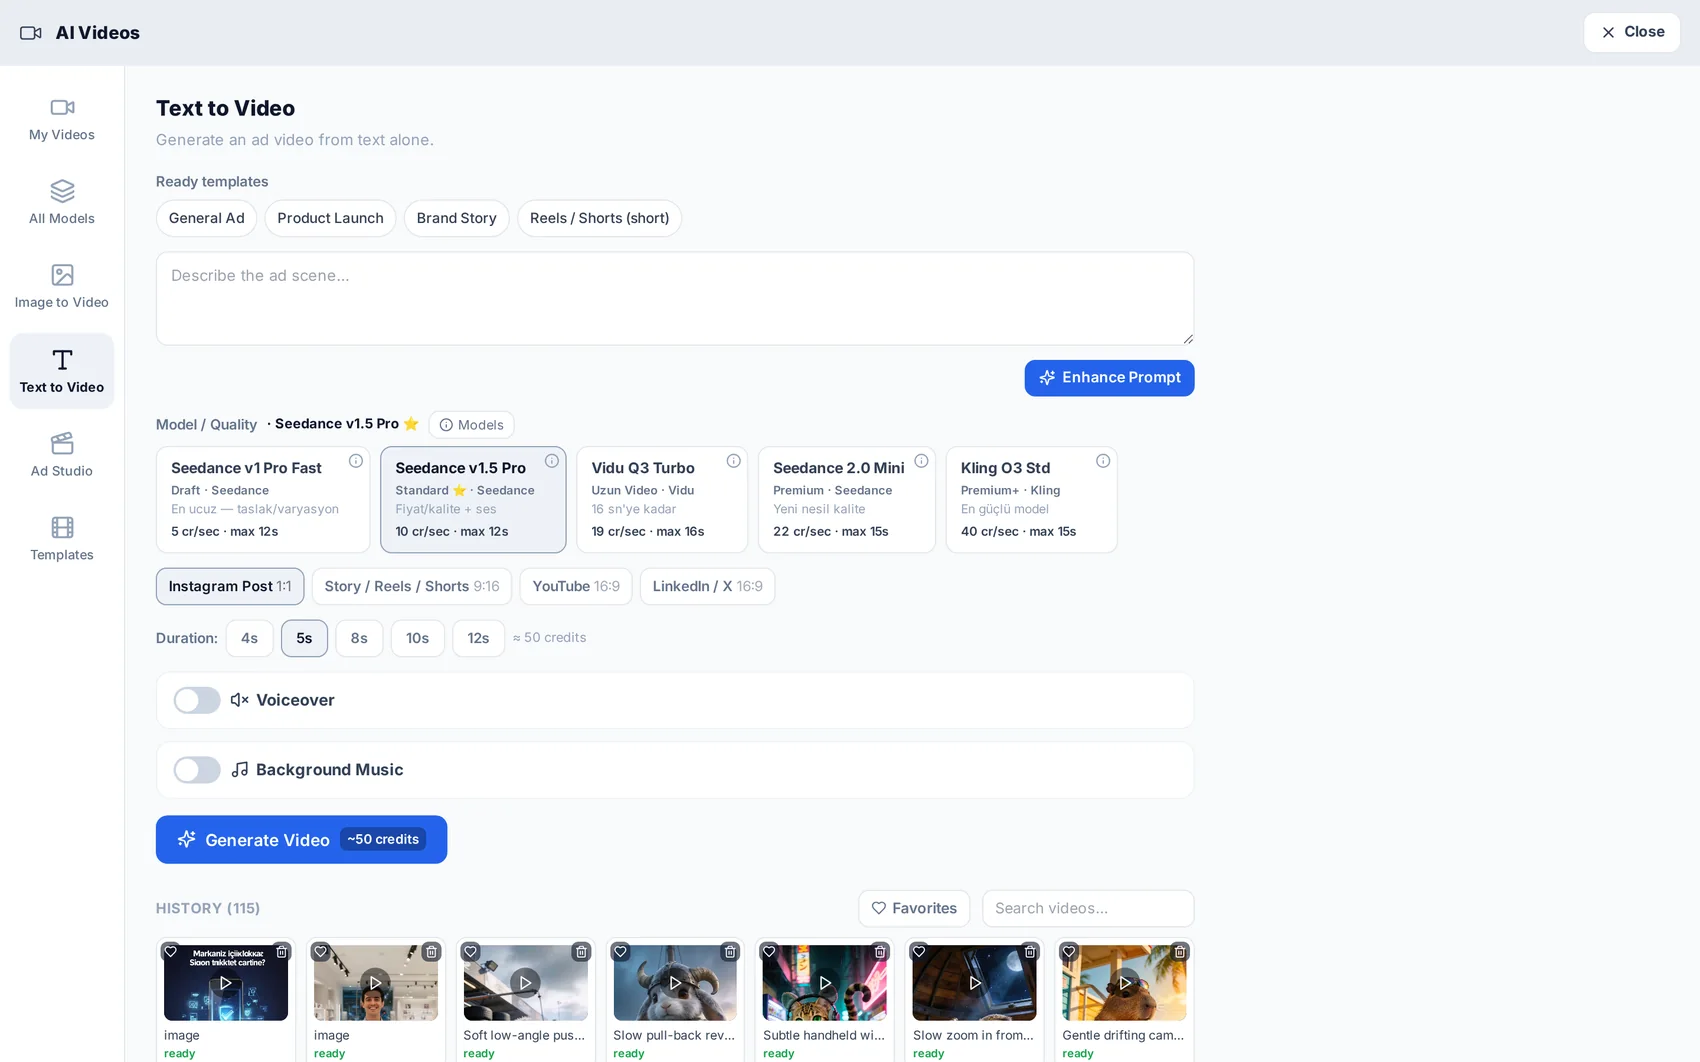Switch to Image to Video
Image resolution: width=1700 pixels, height=1062 pixels.
click(x=62, y=287)
